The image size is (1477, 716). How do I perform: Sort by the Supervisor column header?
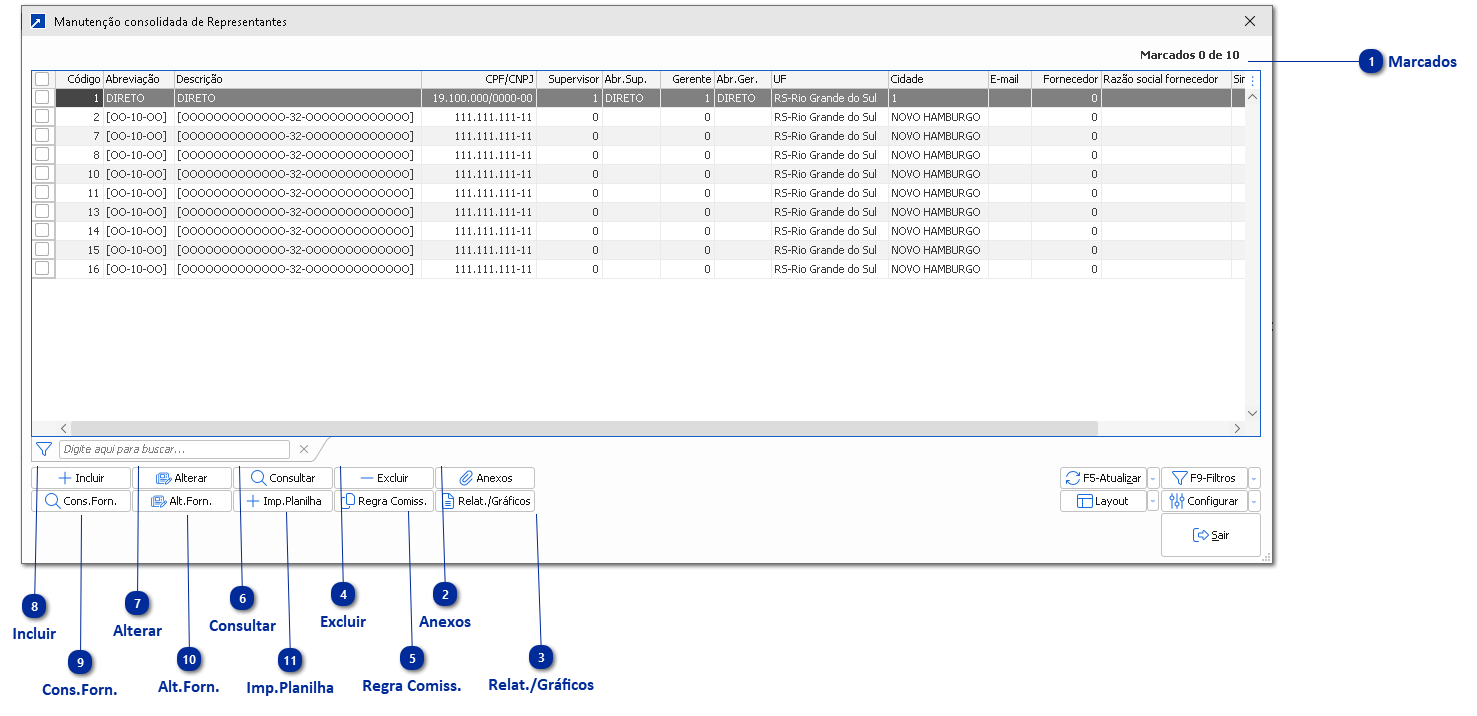pyautogui.click(x=569, y=79)
